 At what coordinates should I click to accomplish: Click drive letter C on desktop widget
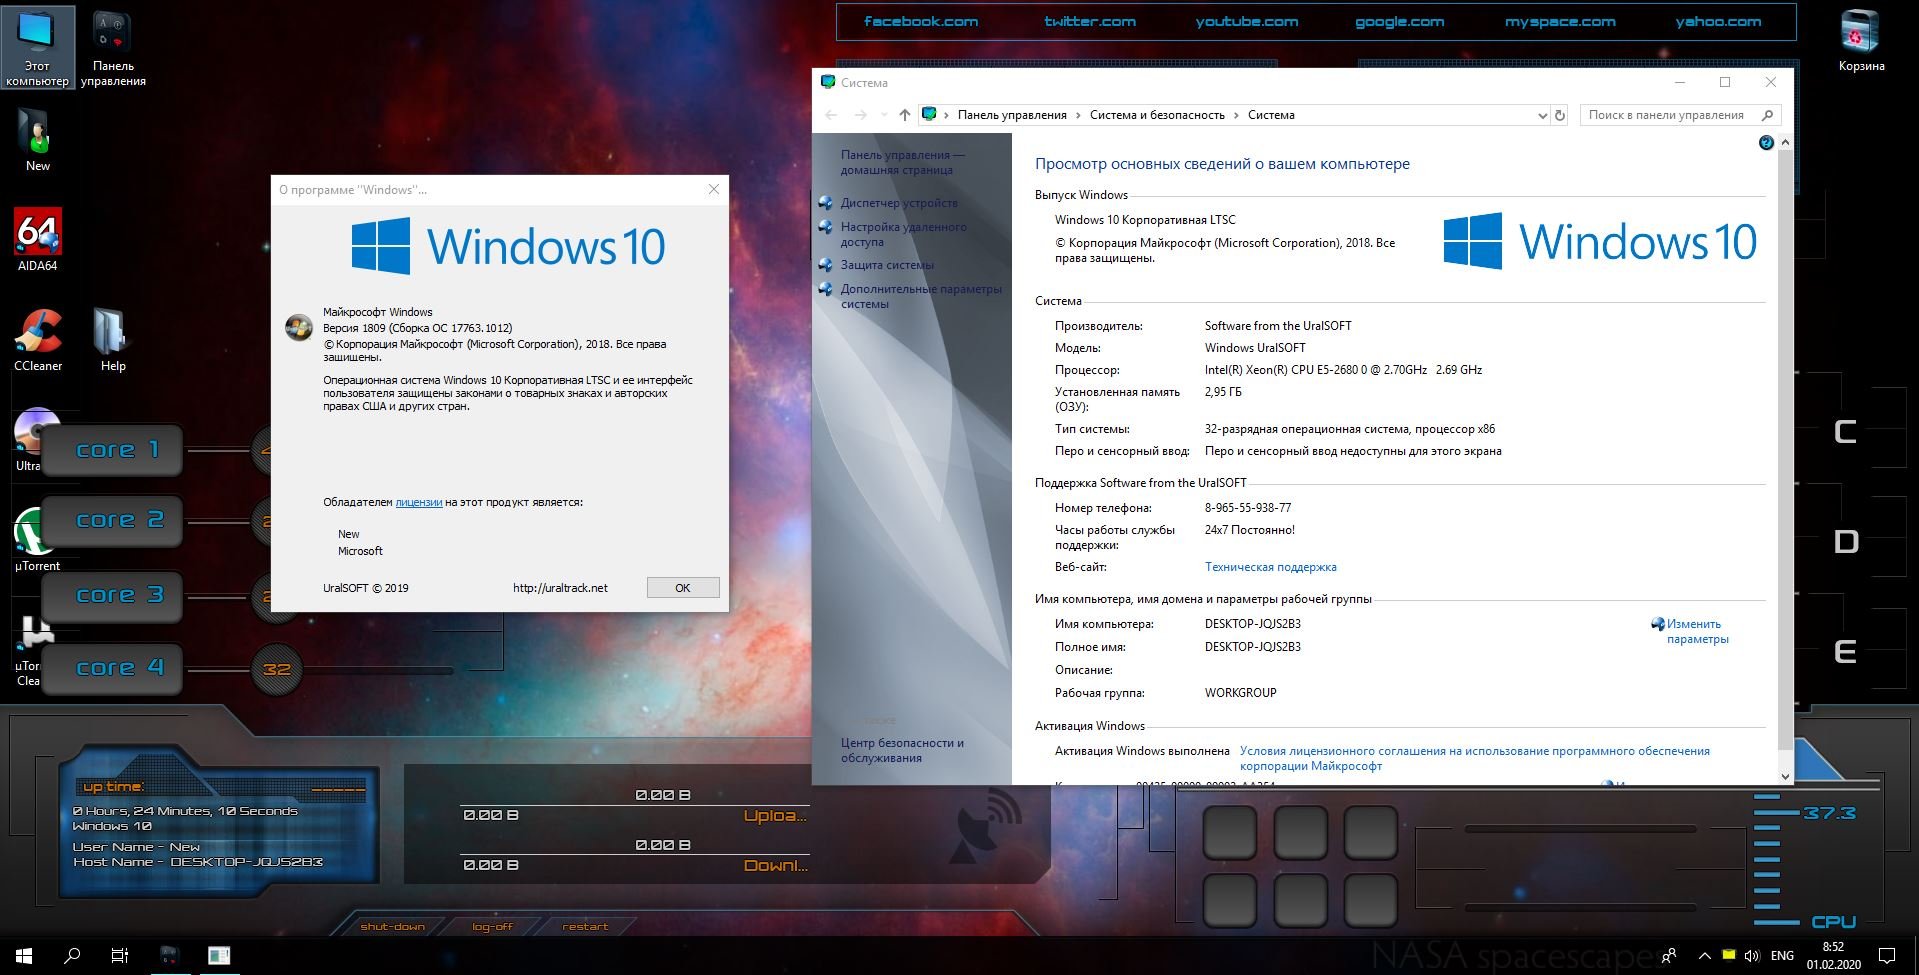[x=1845, y=431]
